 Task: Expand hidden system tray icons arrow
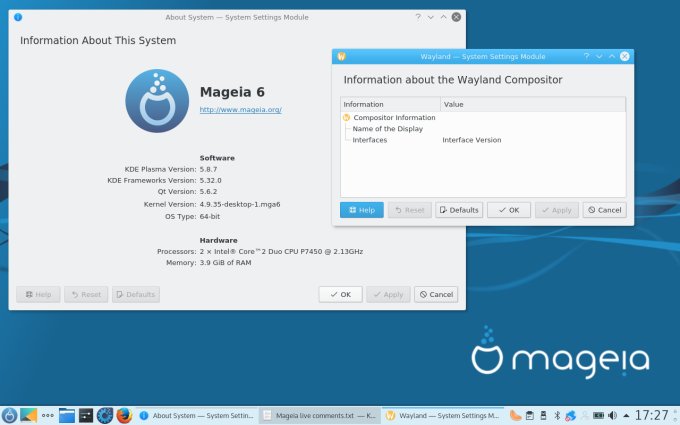[x=626, y=415]
